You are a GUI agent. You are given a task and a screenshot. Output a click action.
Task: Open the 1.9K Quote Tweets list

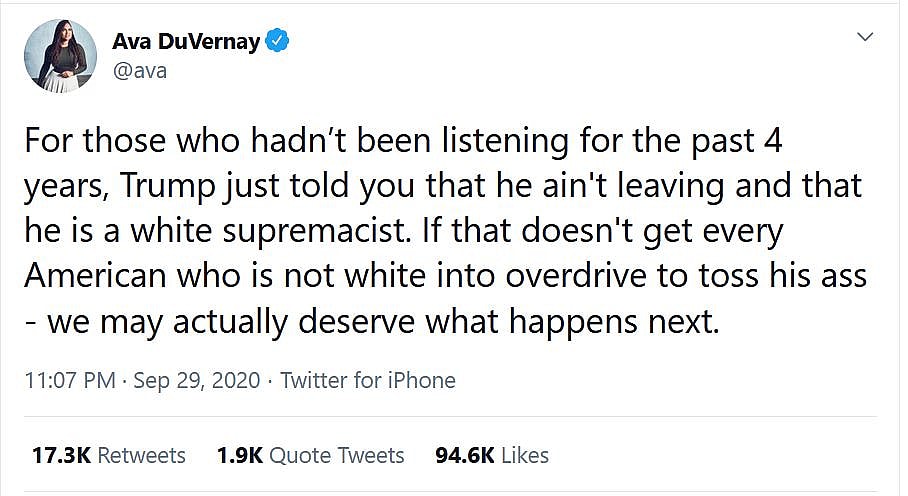click(310, 455)
